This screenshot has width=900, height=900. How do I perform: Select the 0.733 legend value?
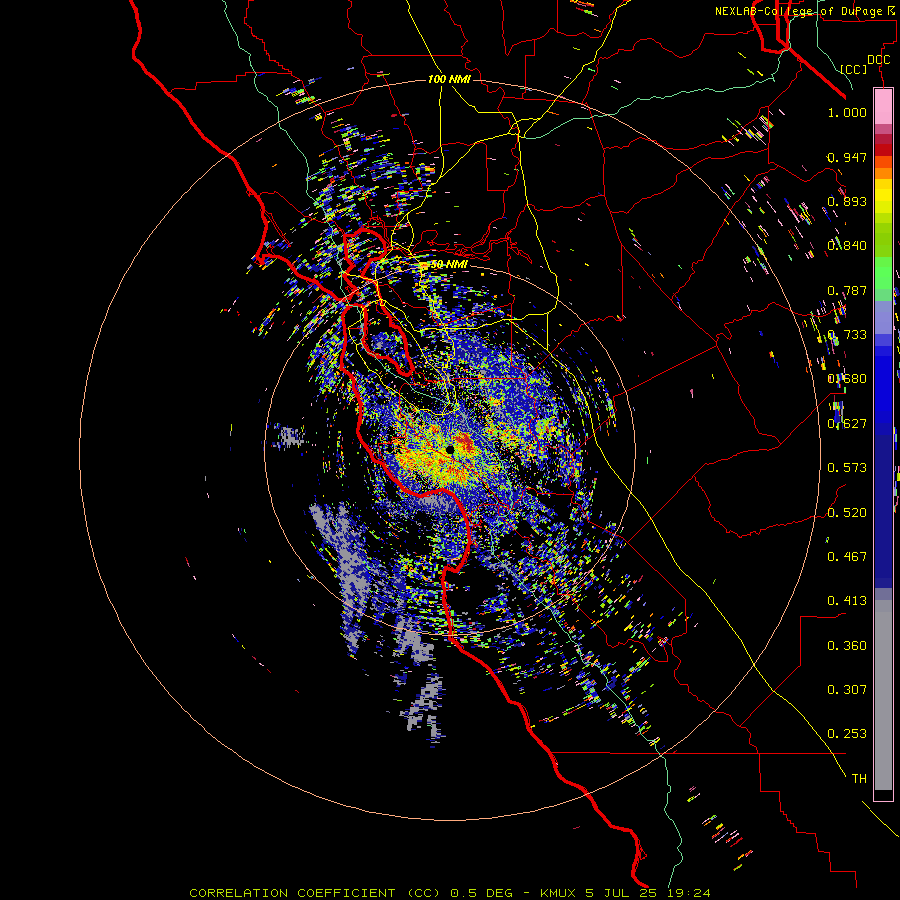pos(847,335)
